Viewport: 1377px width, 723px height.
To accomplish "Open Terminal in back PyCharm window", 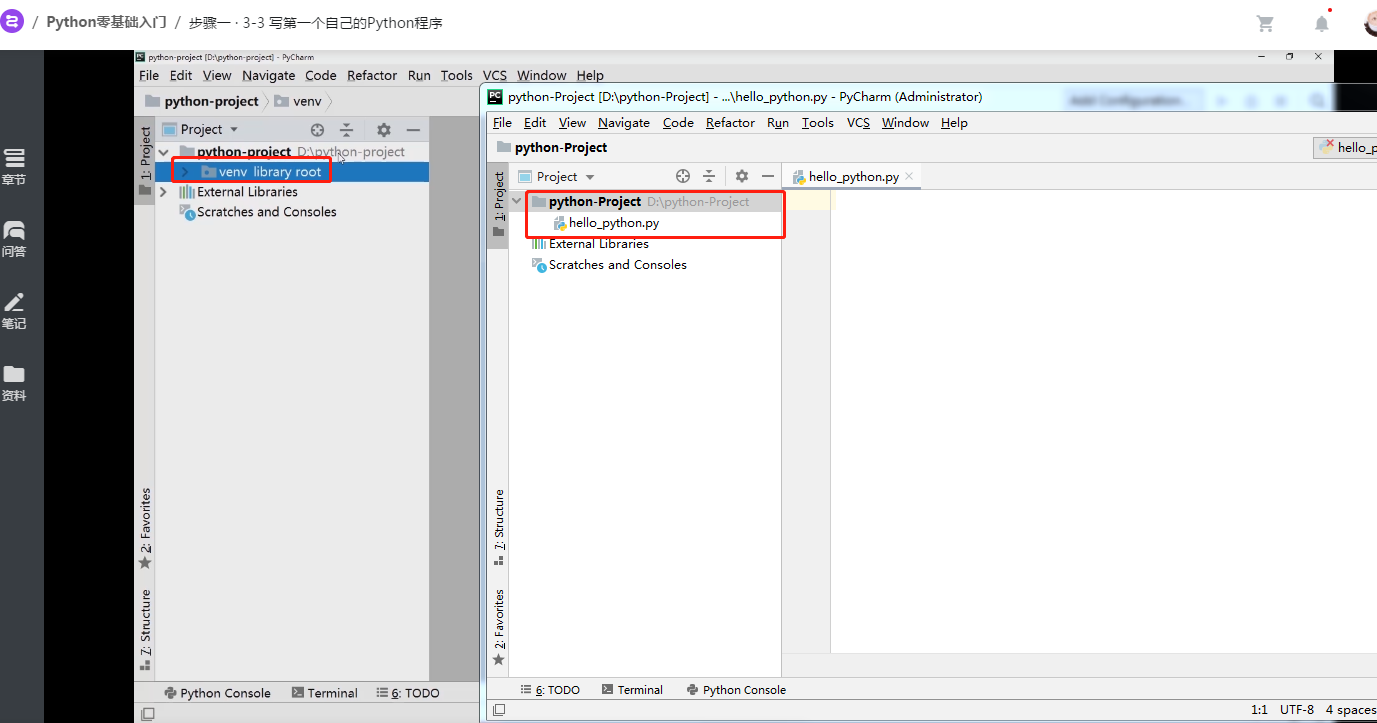I will click(x=324, y=693).
